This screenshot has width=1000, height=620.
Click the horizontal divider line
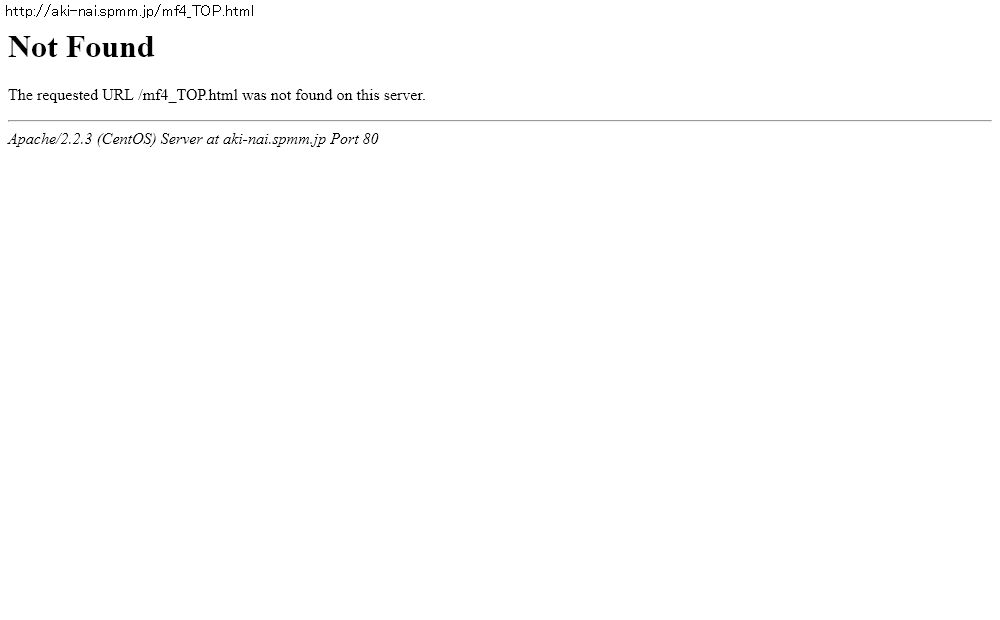click(x=499, y=120)
